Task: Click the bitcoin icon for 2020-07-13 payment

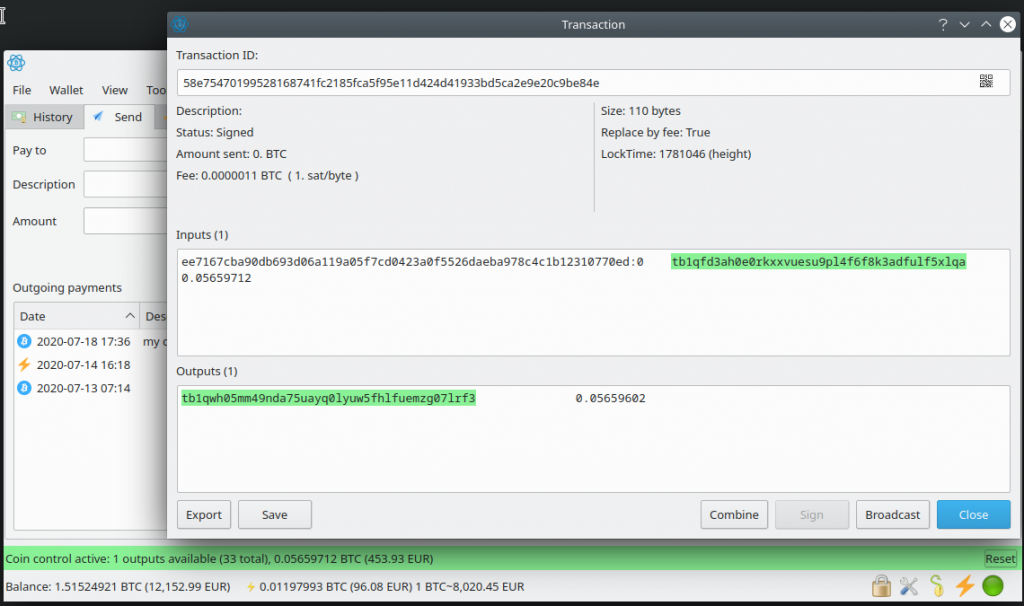Action: [x=24, y=388]
